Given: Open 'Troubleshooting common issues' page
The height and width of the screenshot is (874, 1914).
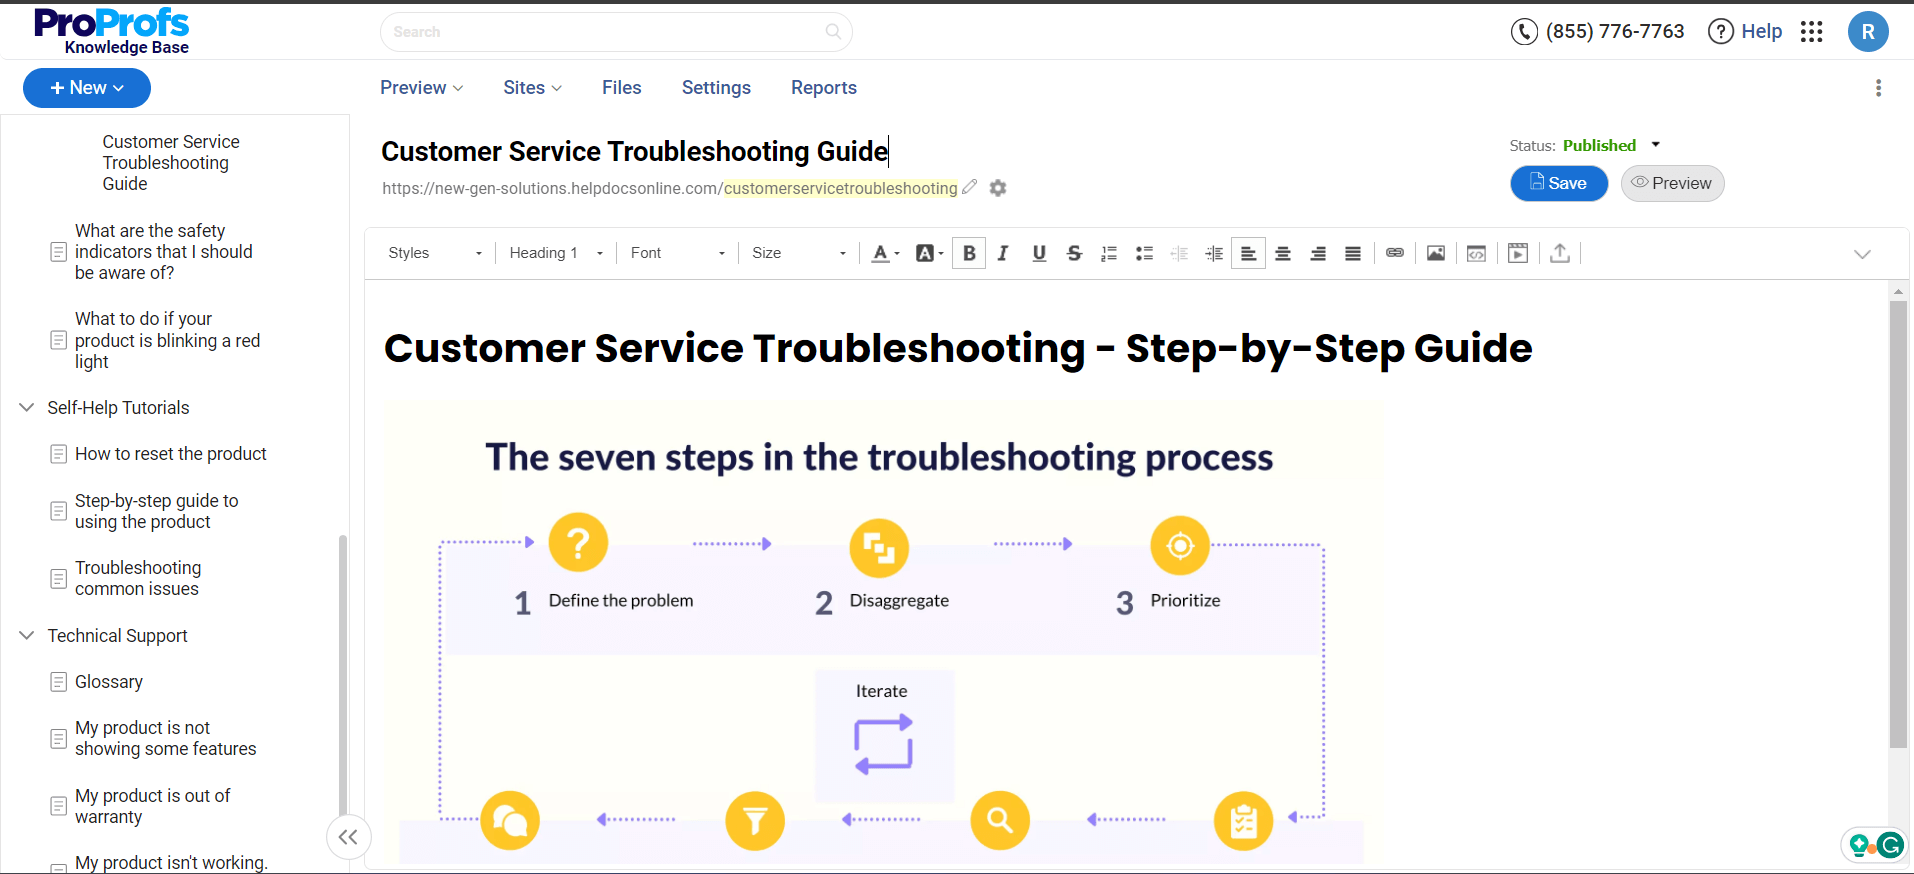Looking at the screenshot, I should (138, 578).
